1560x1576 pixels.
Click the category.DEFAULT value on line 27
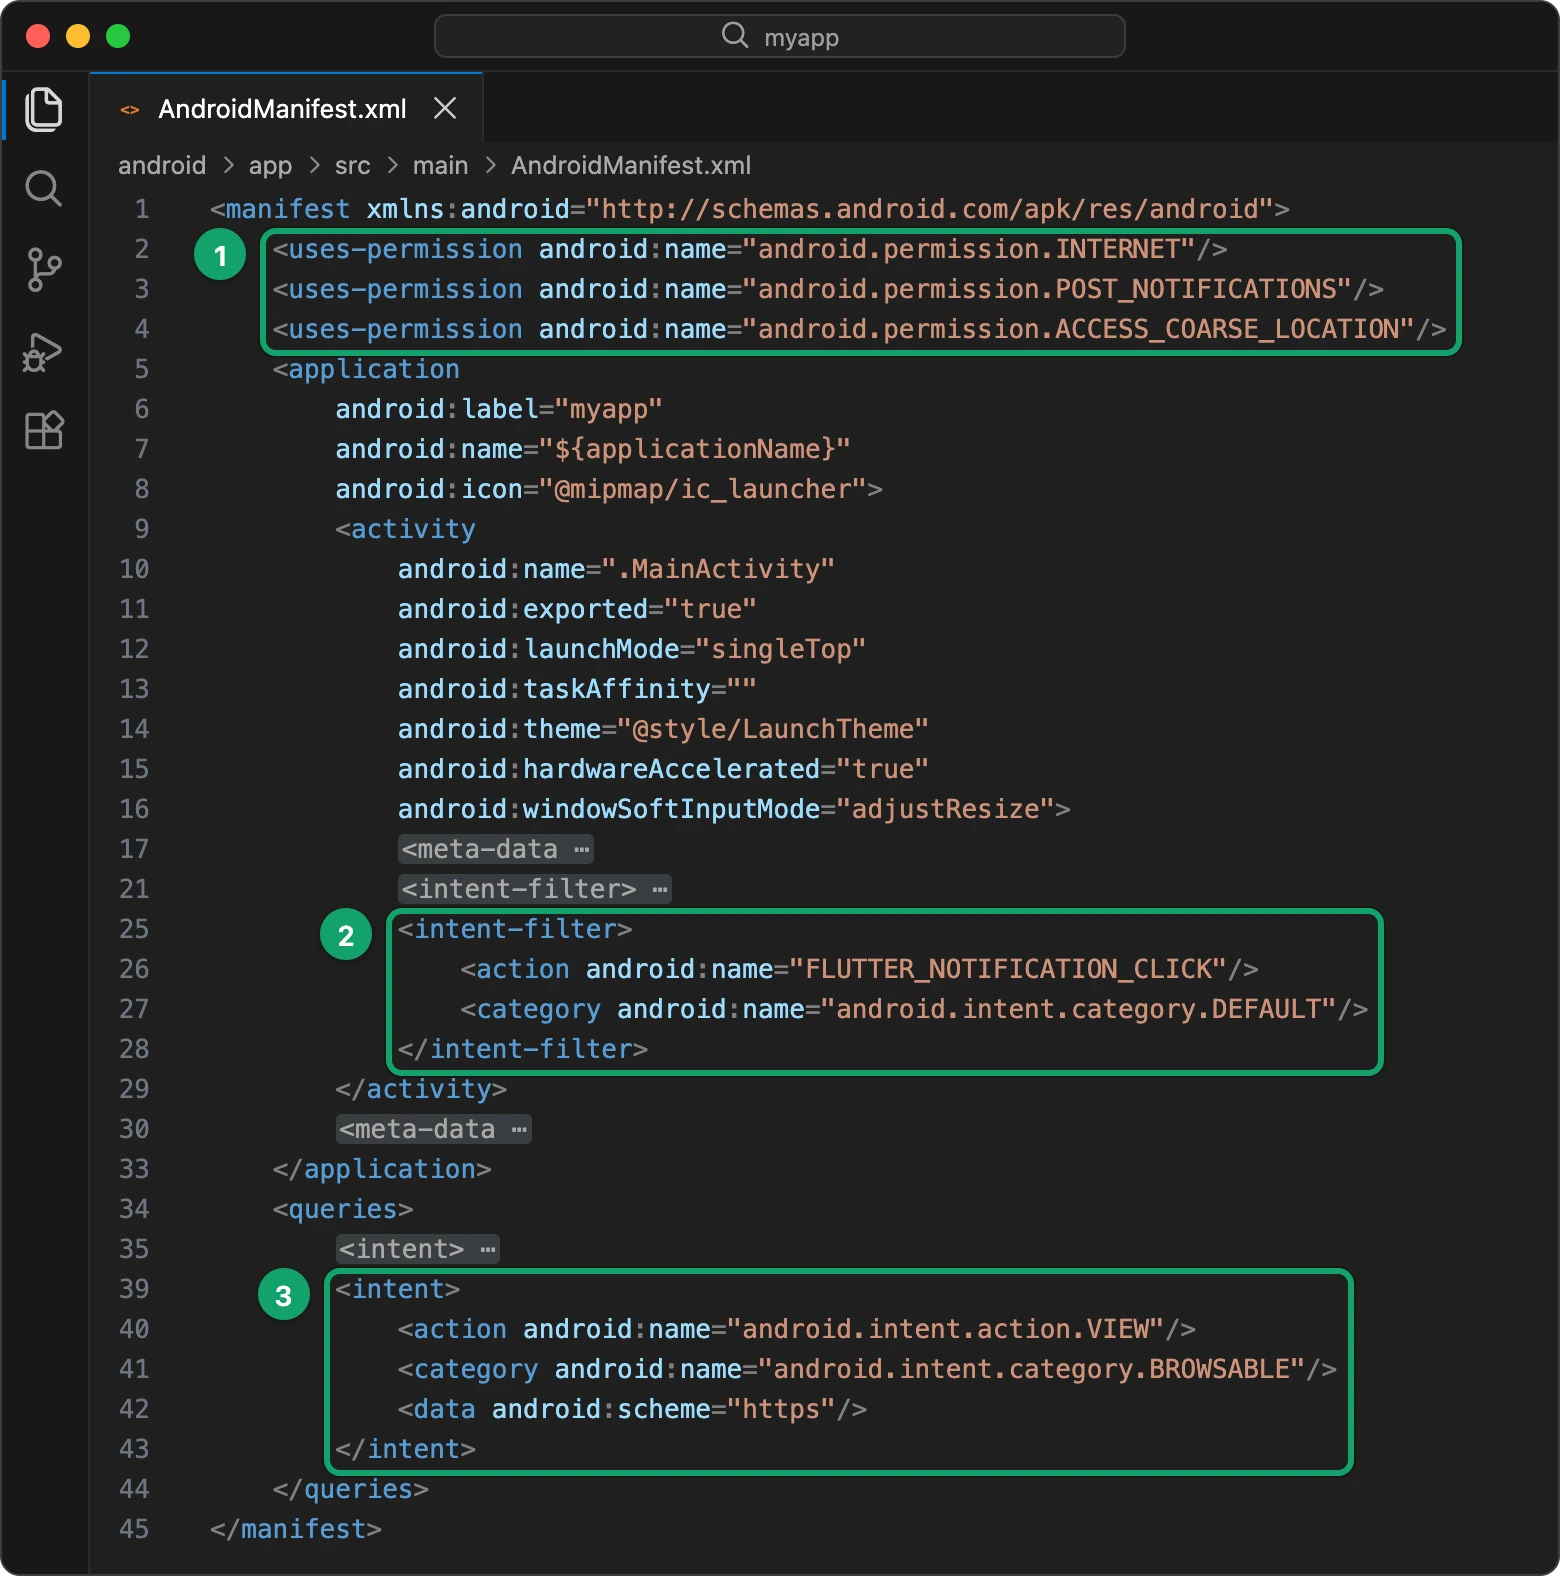coord(1078,1009)
